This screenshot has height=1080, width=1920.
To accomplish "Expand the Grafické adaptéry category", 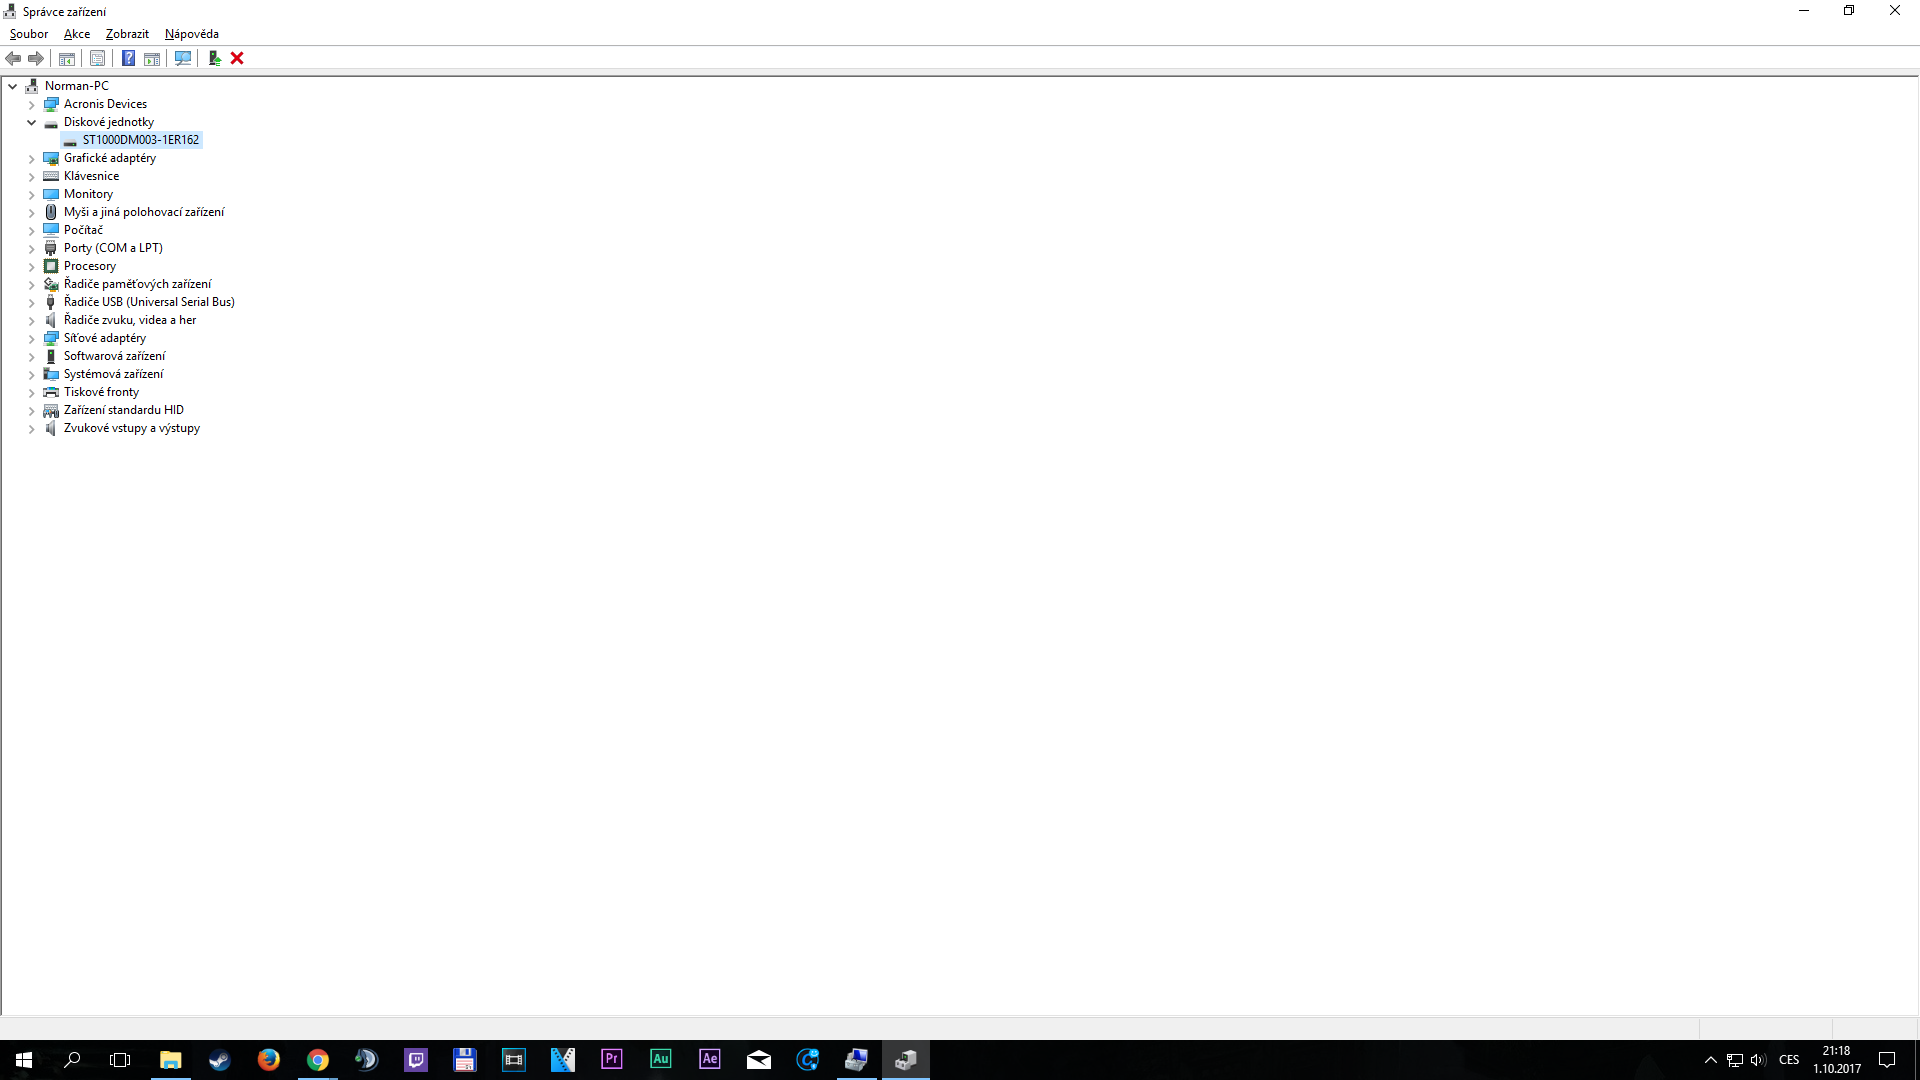I will [x=31, y=158].
